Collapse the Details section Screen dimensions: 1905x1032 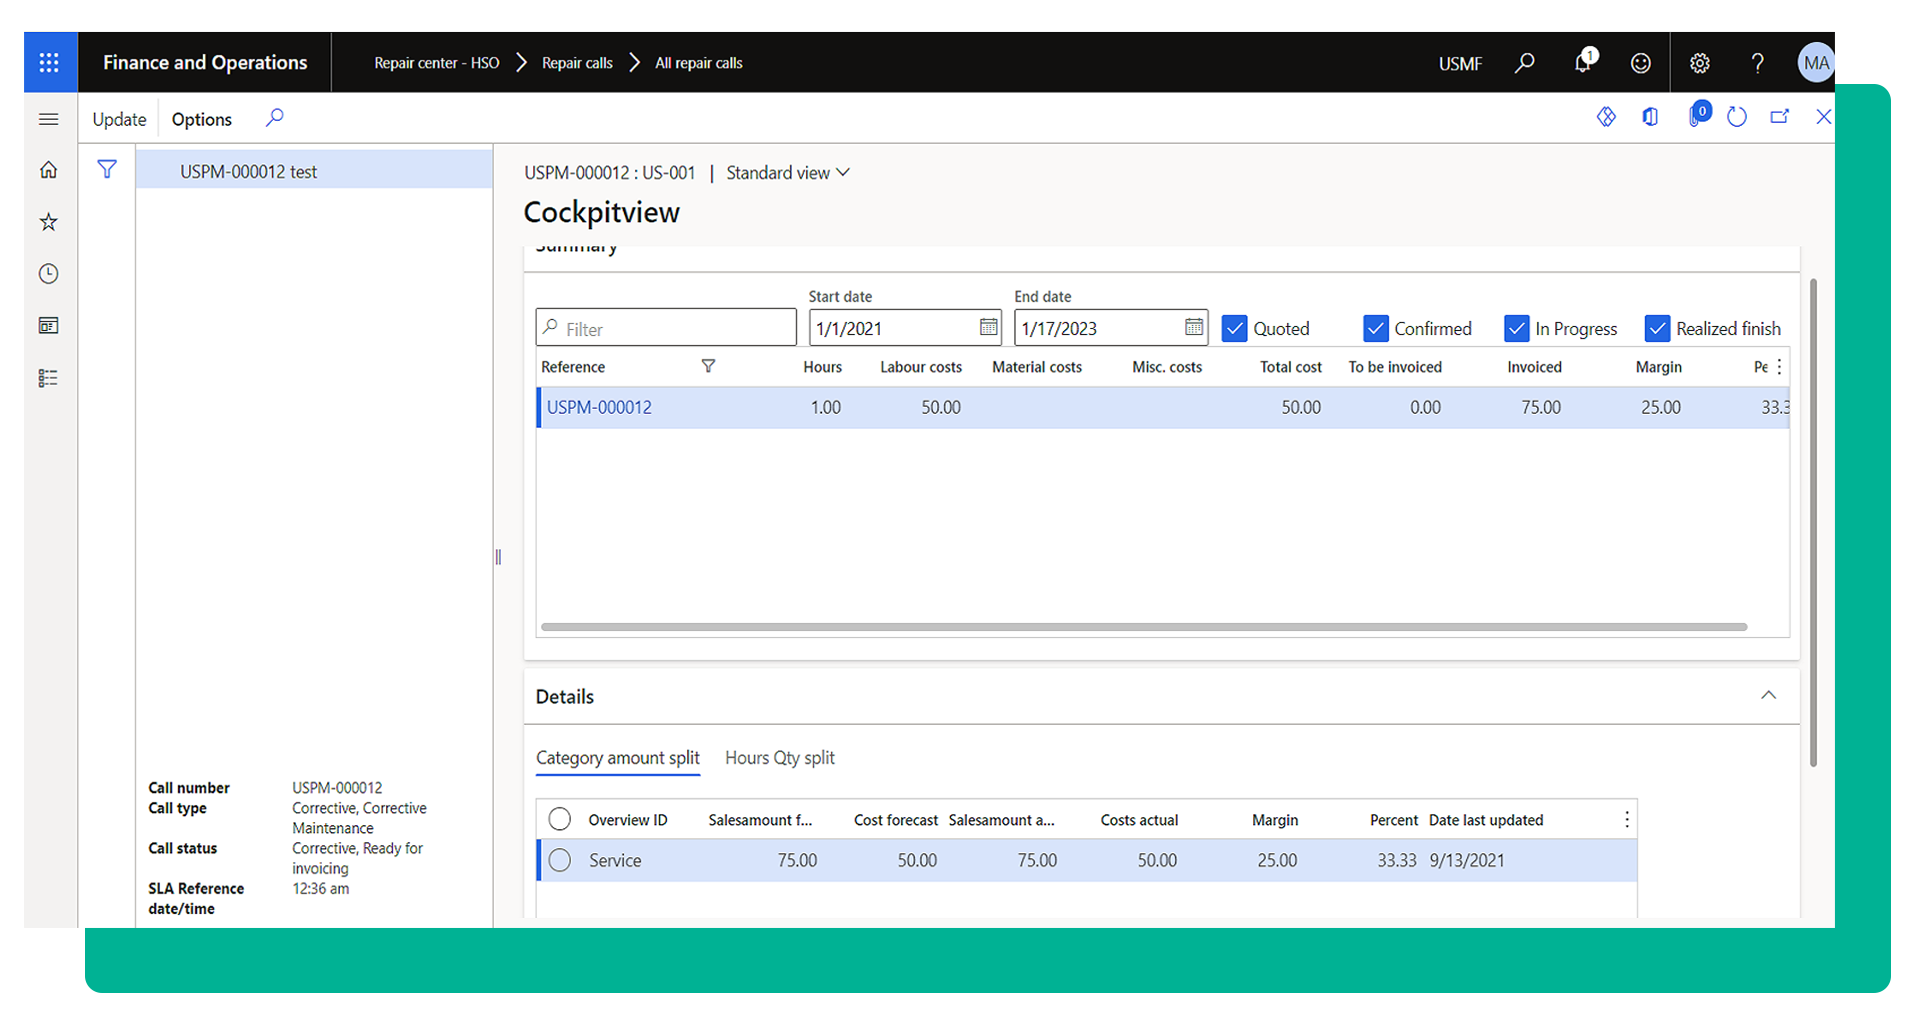tap(1768, 696)
